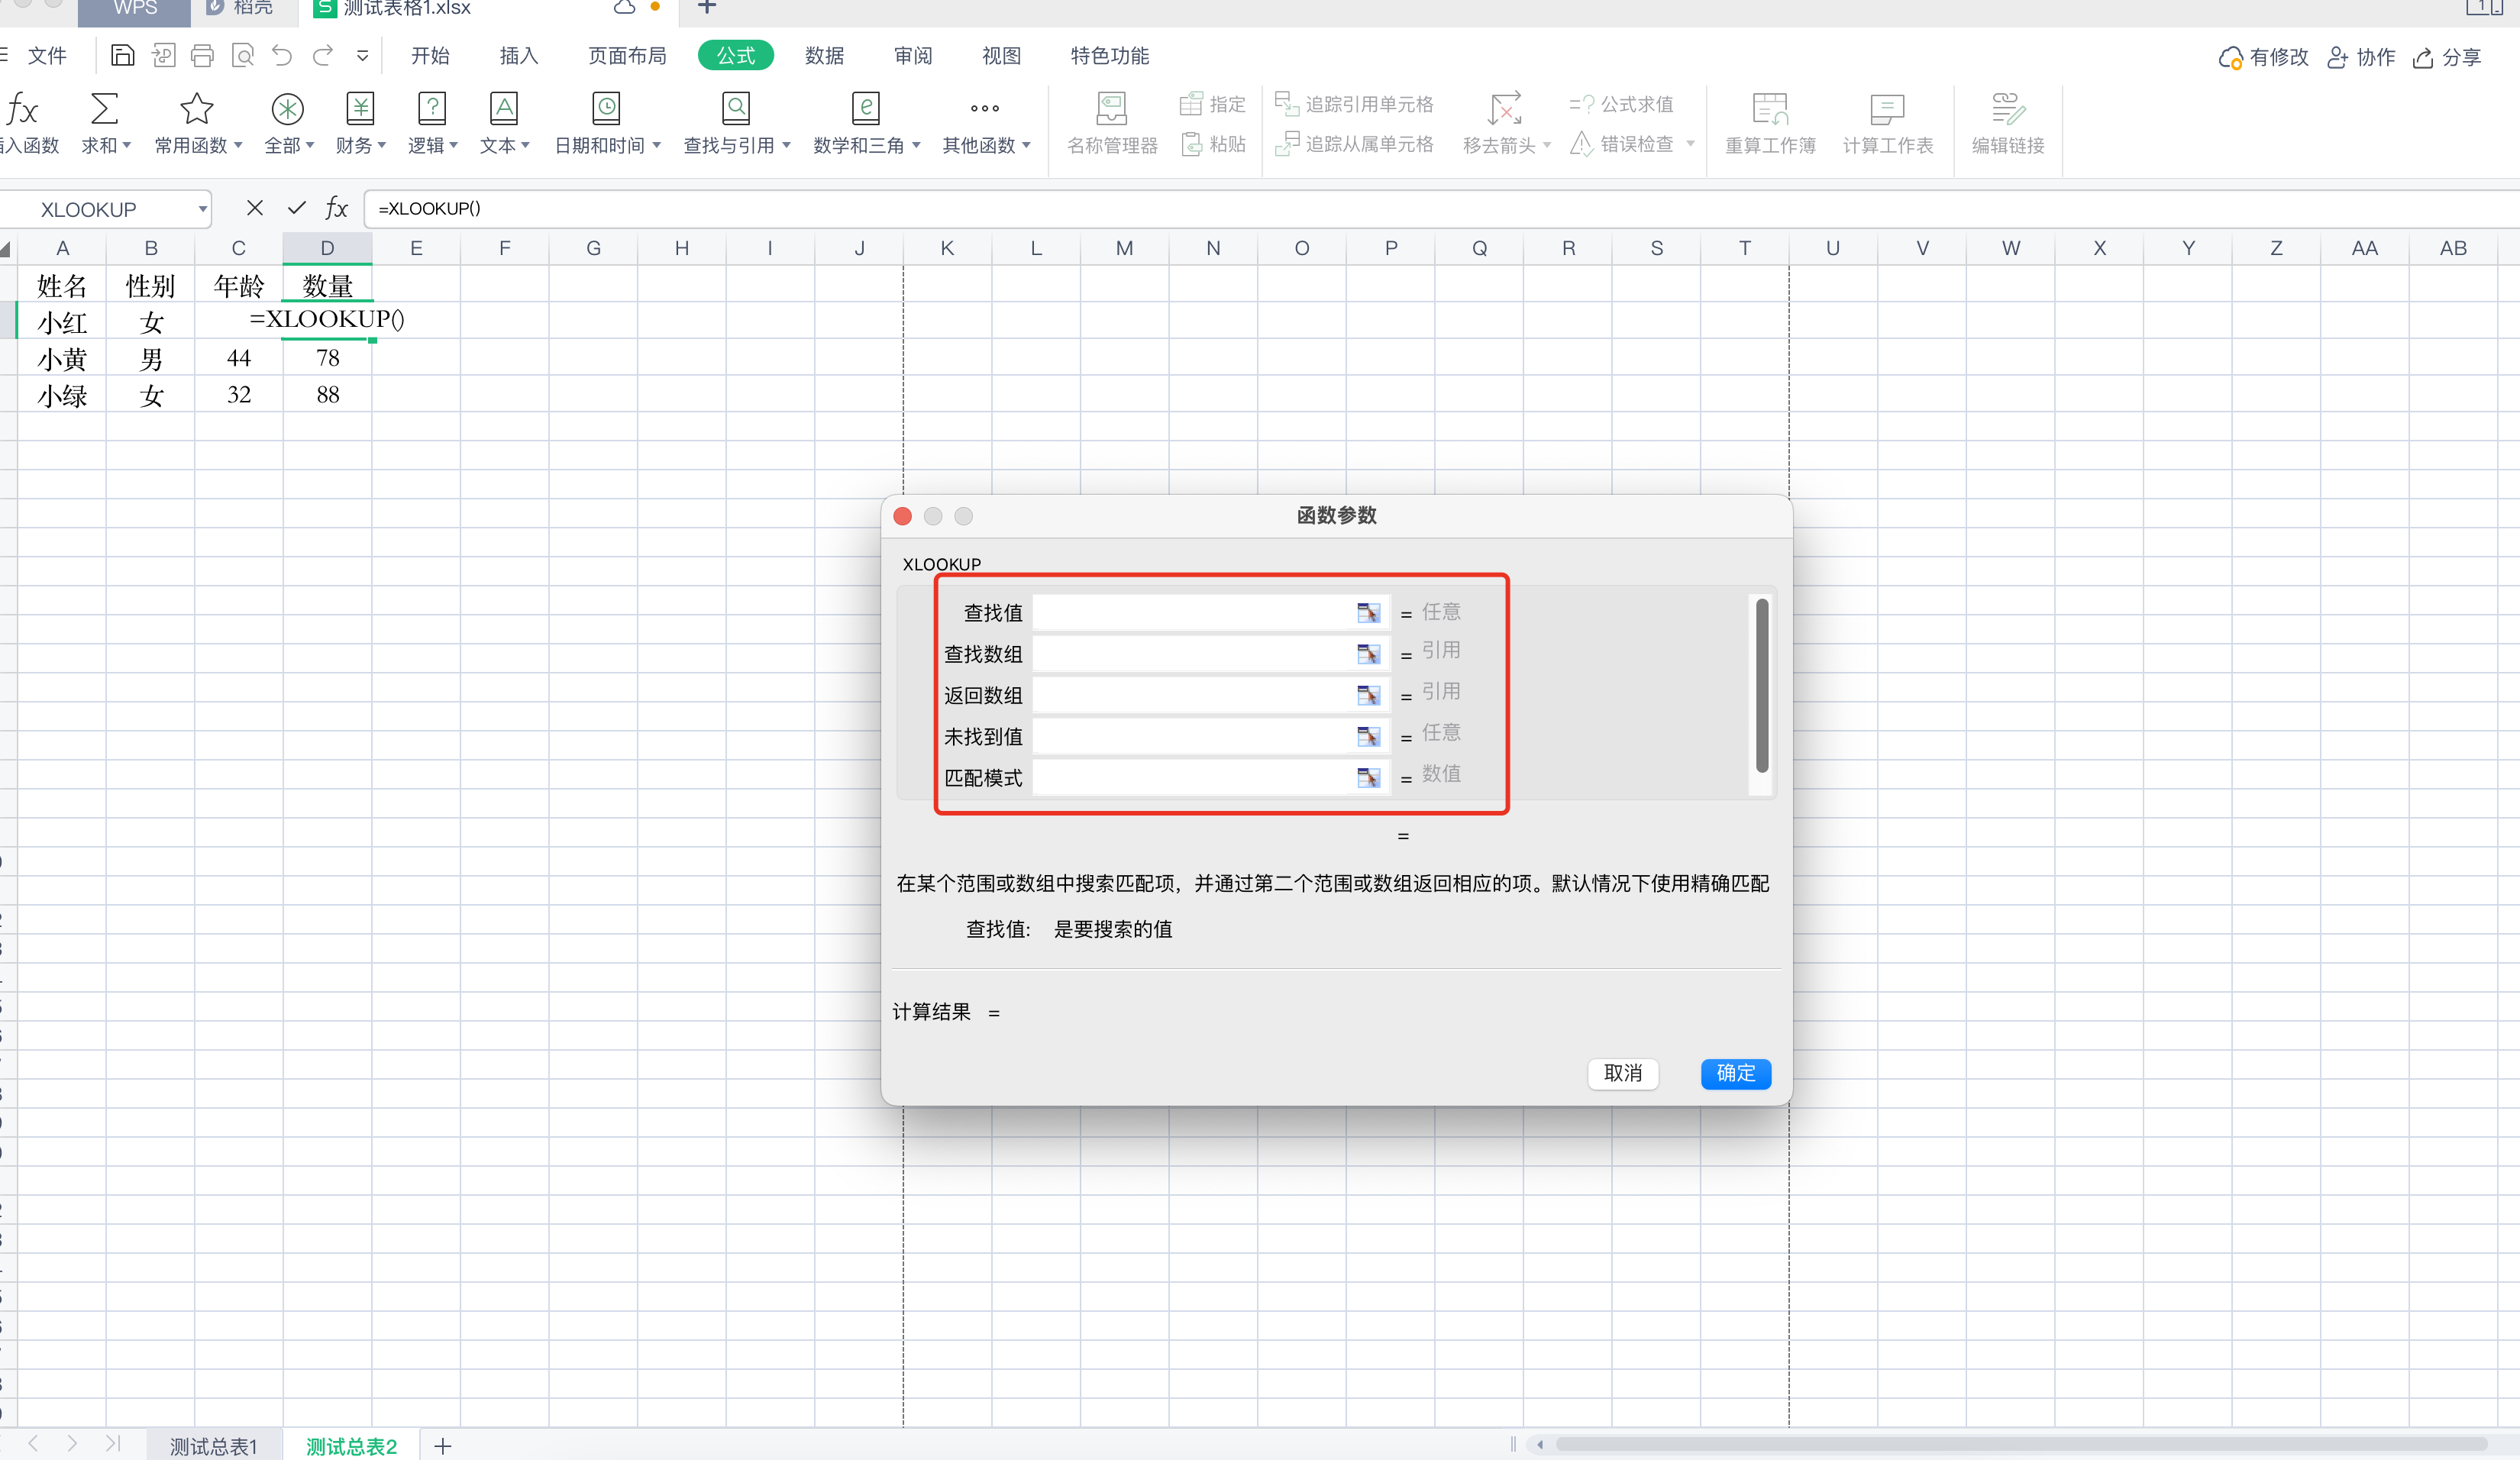Click the Edit Links icon
The image size is (2520, 1460).
2007,108
